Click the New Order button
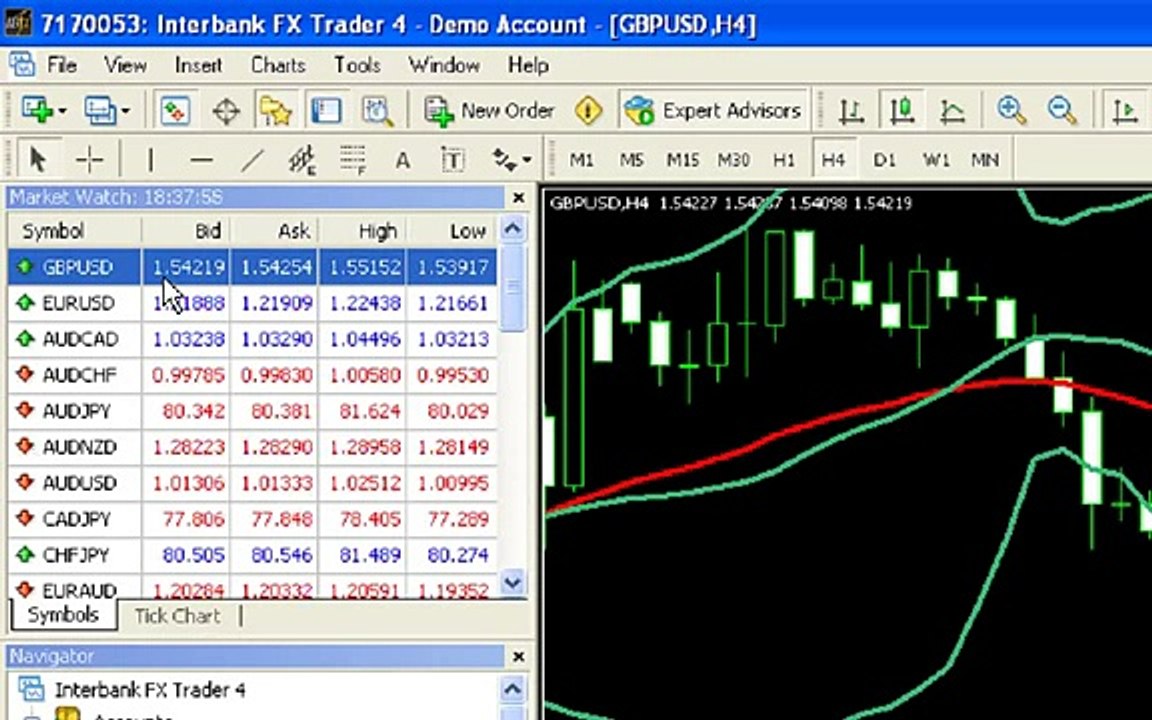The image size is (1152, 720). click(x=489, y=111)
